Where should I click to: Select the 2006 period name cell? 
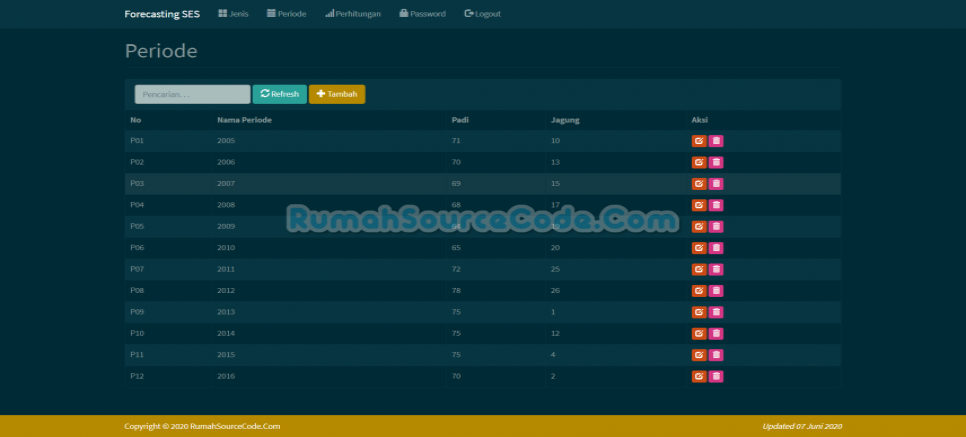(x=329, y=163)
